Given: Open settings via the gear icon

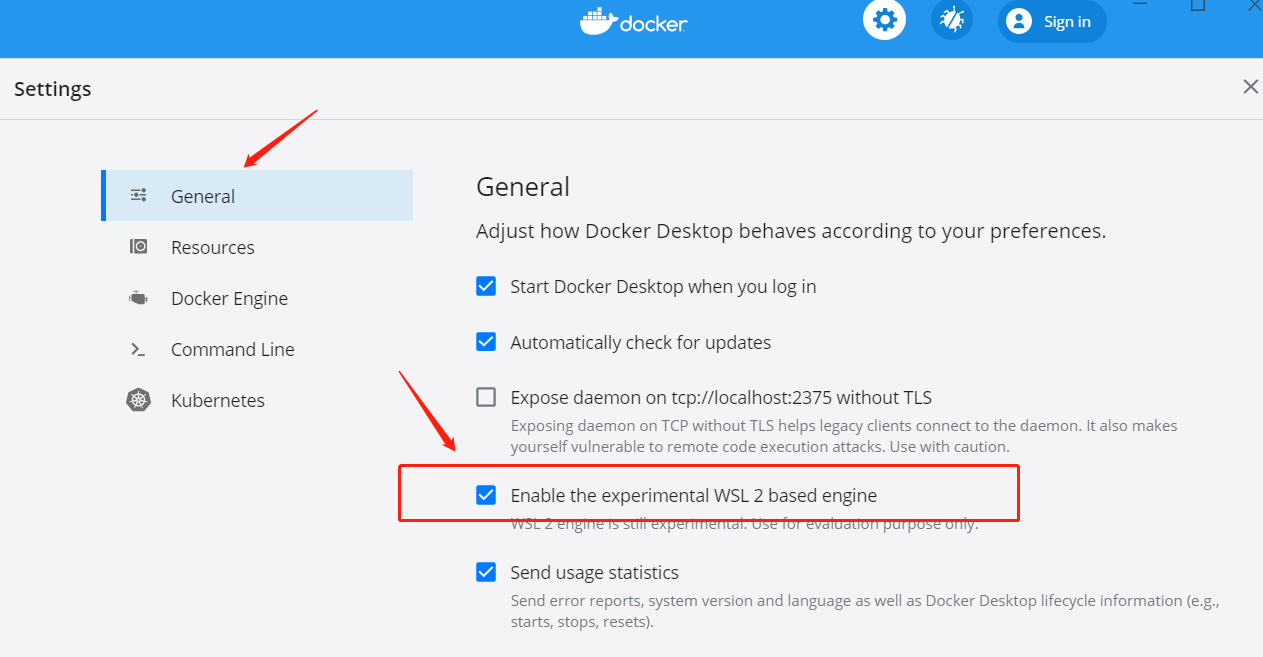Looking at the screenshot, I should 884,20.
